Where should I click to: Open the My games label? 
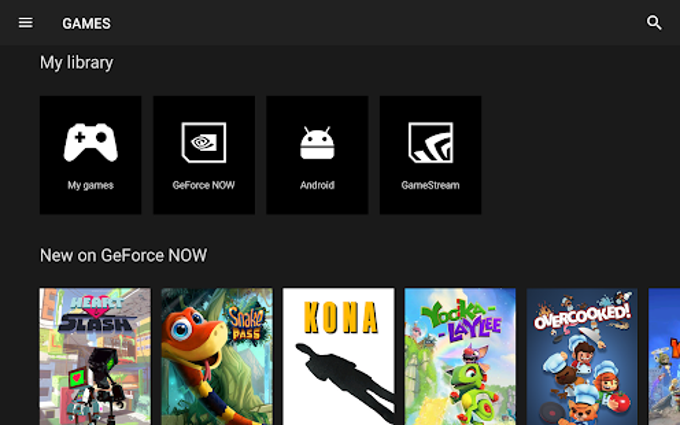pyautogui.click(x=90, y=185)
